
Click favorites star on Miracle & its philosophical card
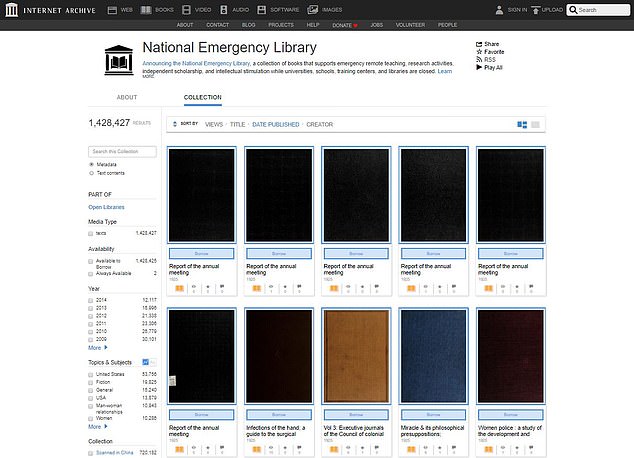(440, 449)
